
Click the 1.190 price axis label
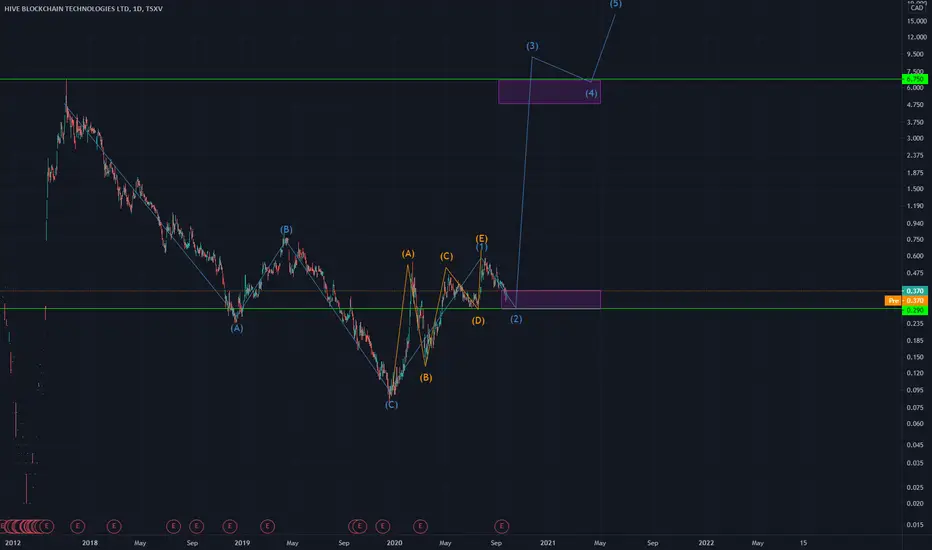click(x=915, y=206)
